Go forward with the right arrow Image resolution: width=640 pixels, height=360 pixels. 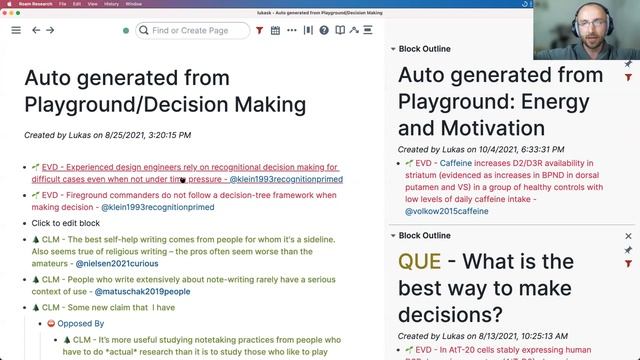(x=50, y=30)
